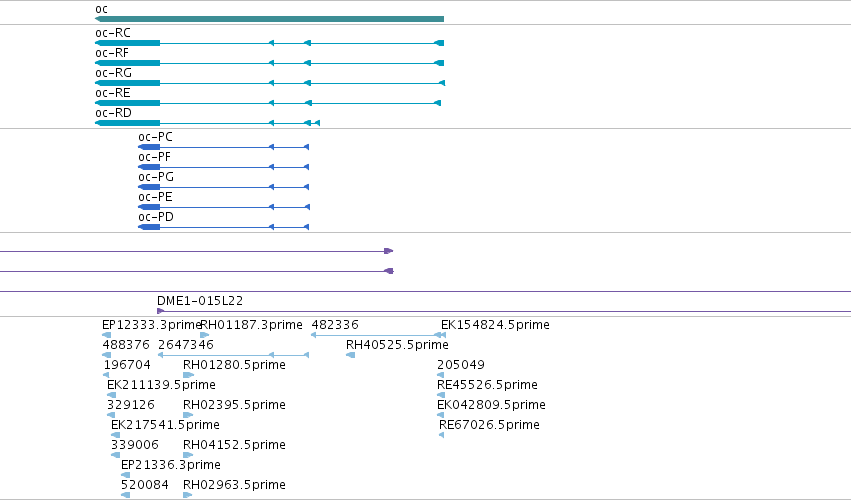Click the oc-RD transcript label
This screenshot has width=851, height=500.
tap(113, 113)
